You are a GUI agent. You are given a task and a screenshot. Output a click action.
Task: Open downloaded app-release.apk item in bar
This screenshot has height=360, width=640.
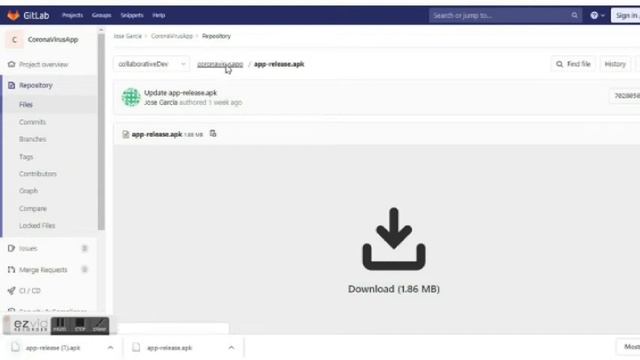coord(169,348)
